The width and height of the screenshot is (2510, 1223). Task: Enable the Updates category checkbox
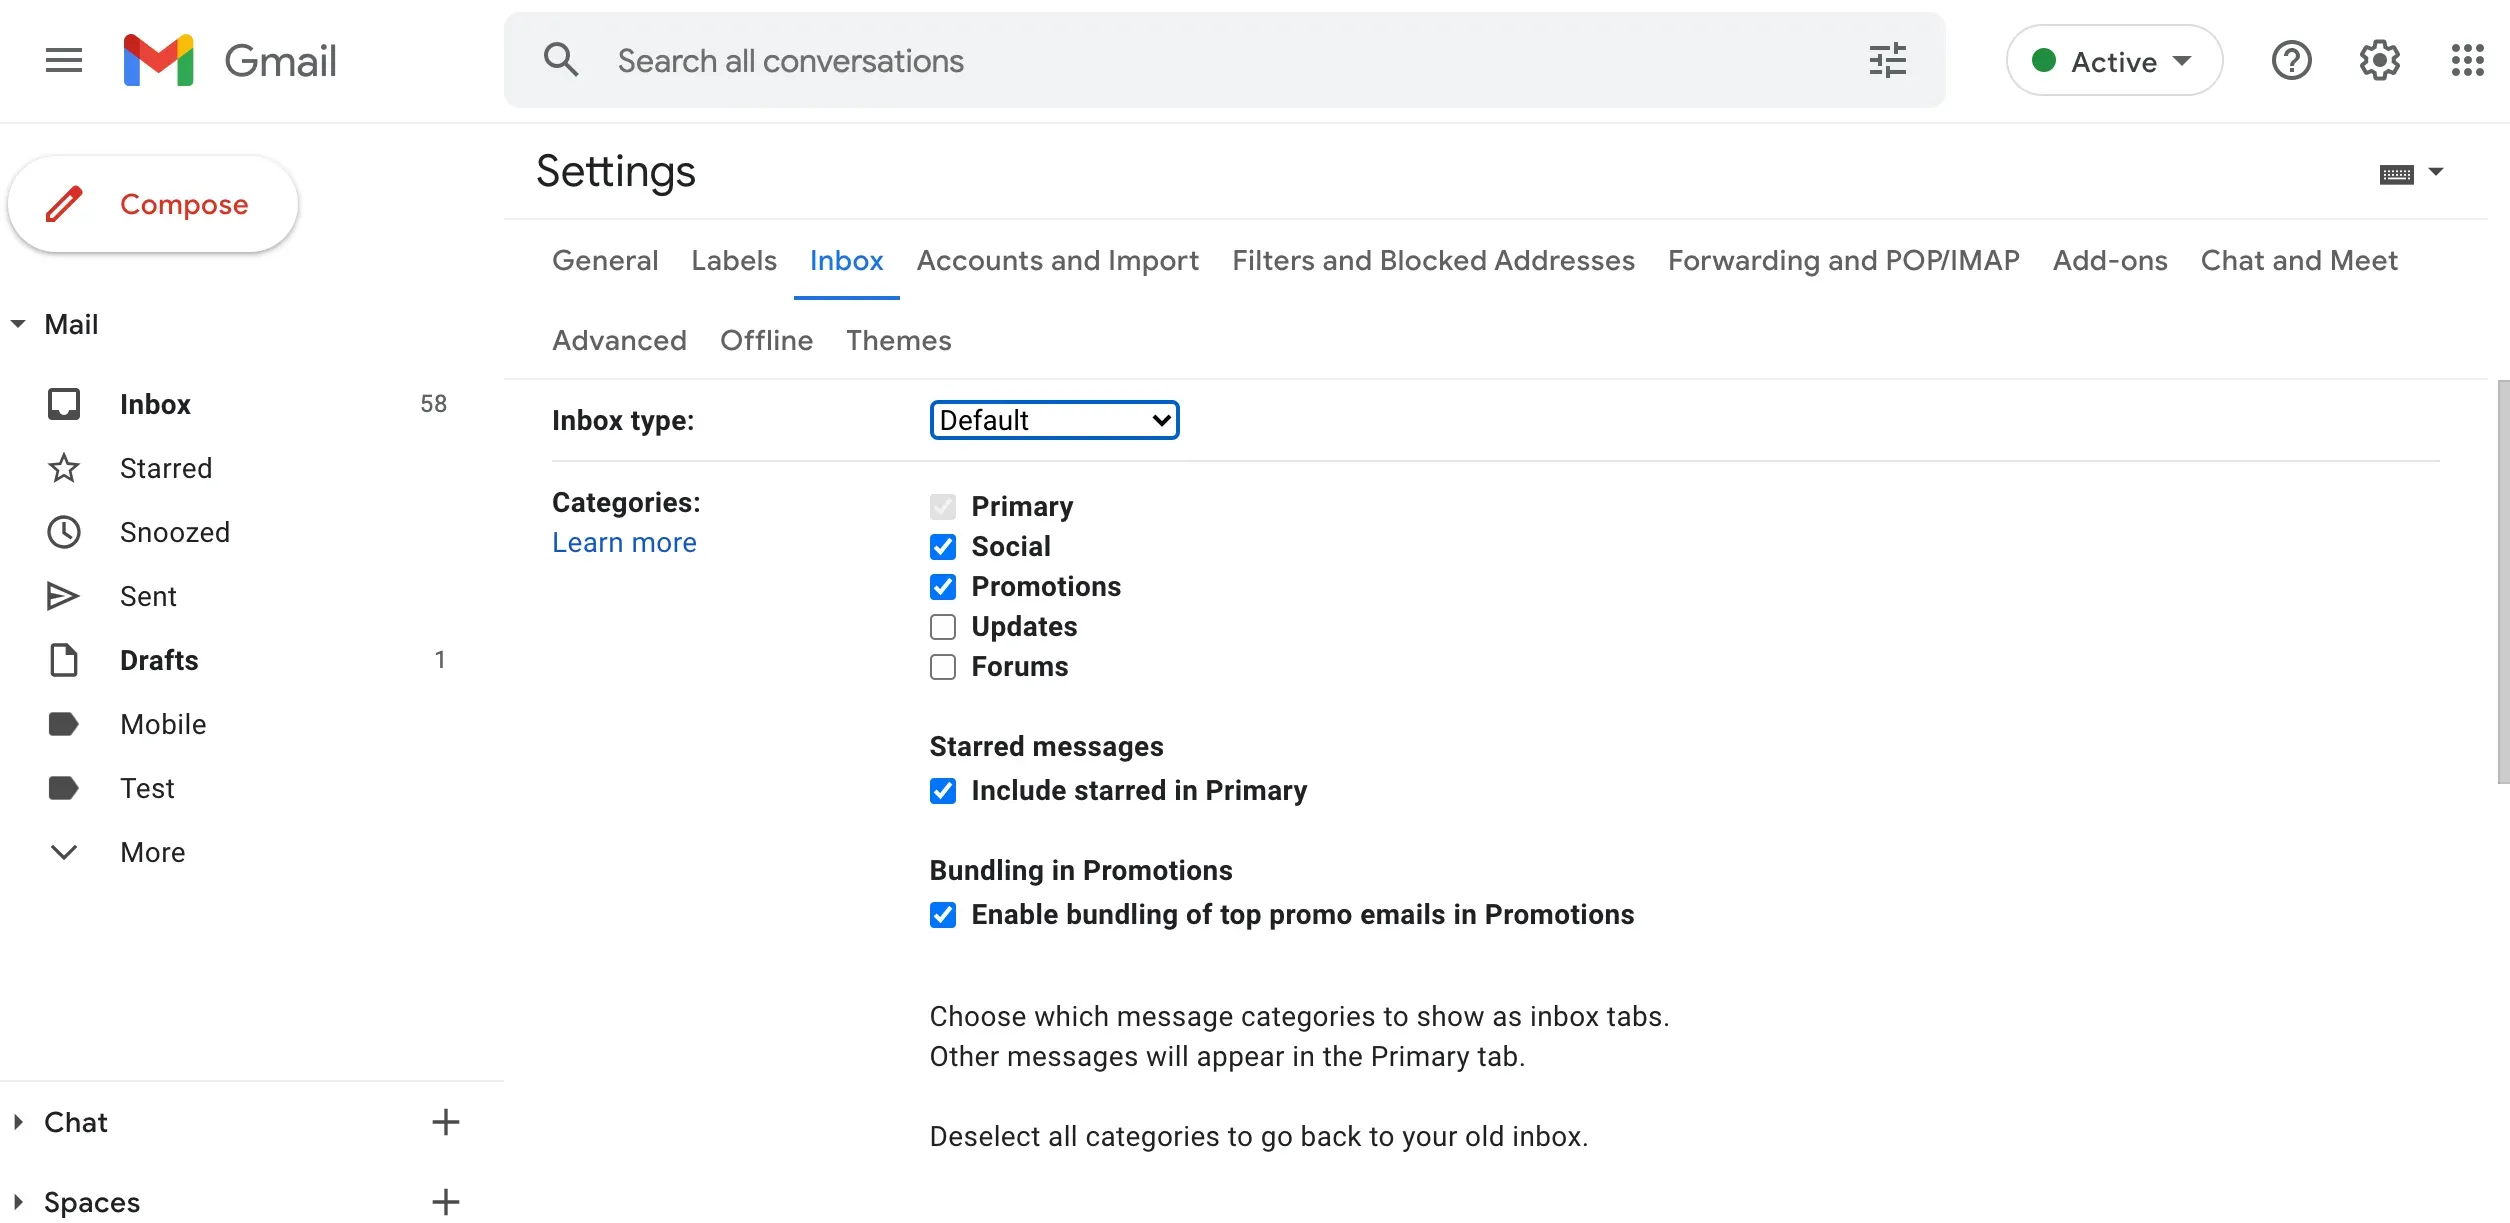click(x=943, y=626)
